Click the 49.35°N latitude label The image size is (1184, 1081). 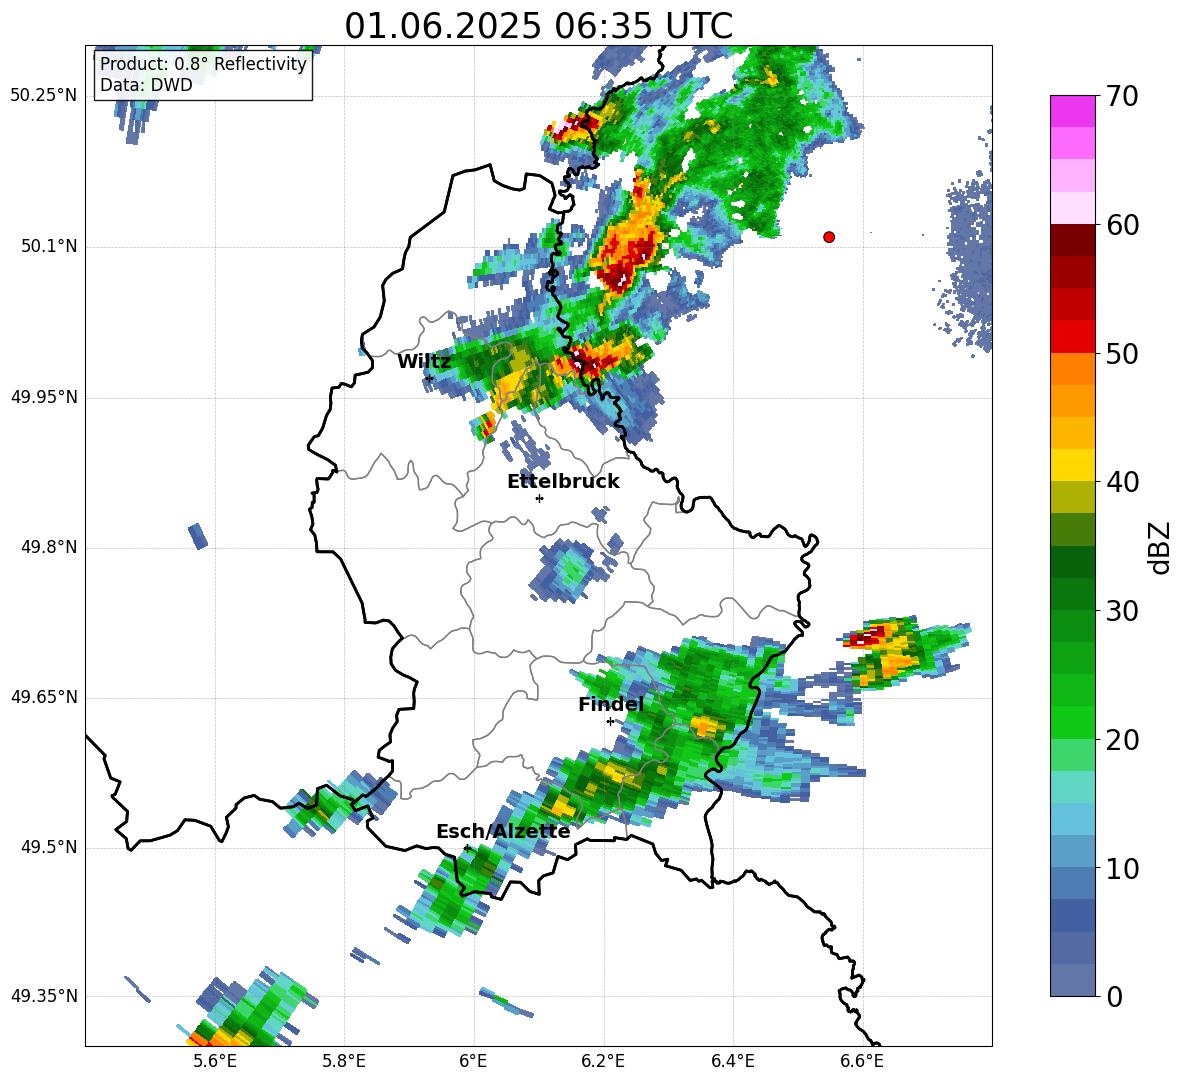44,996
